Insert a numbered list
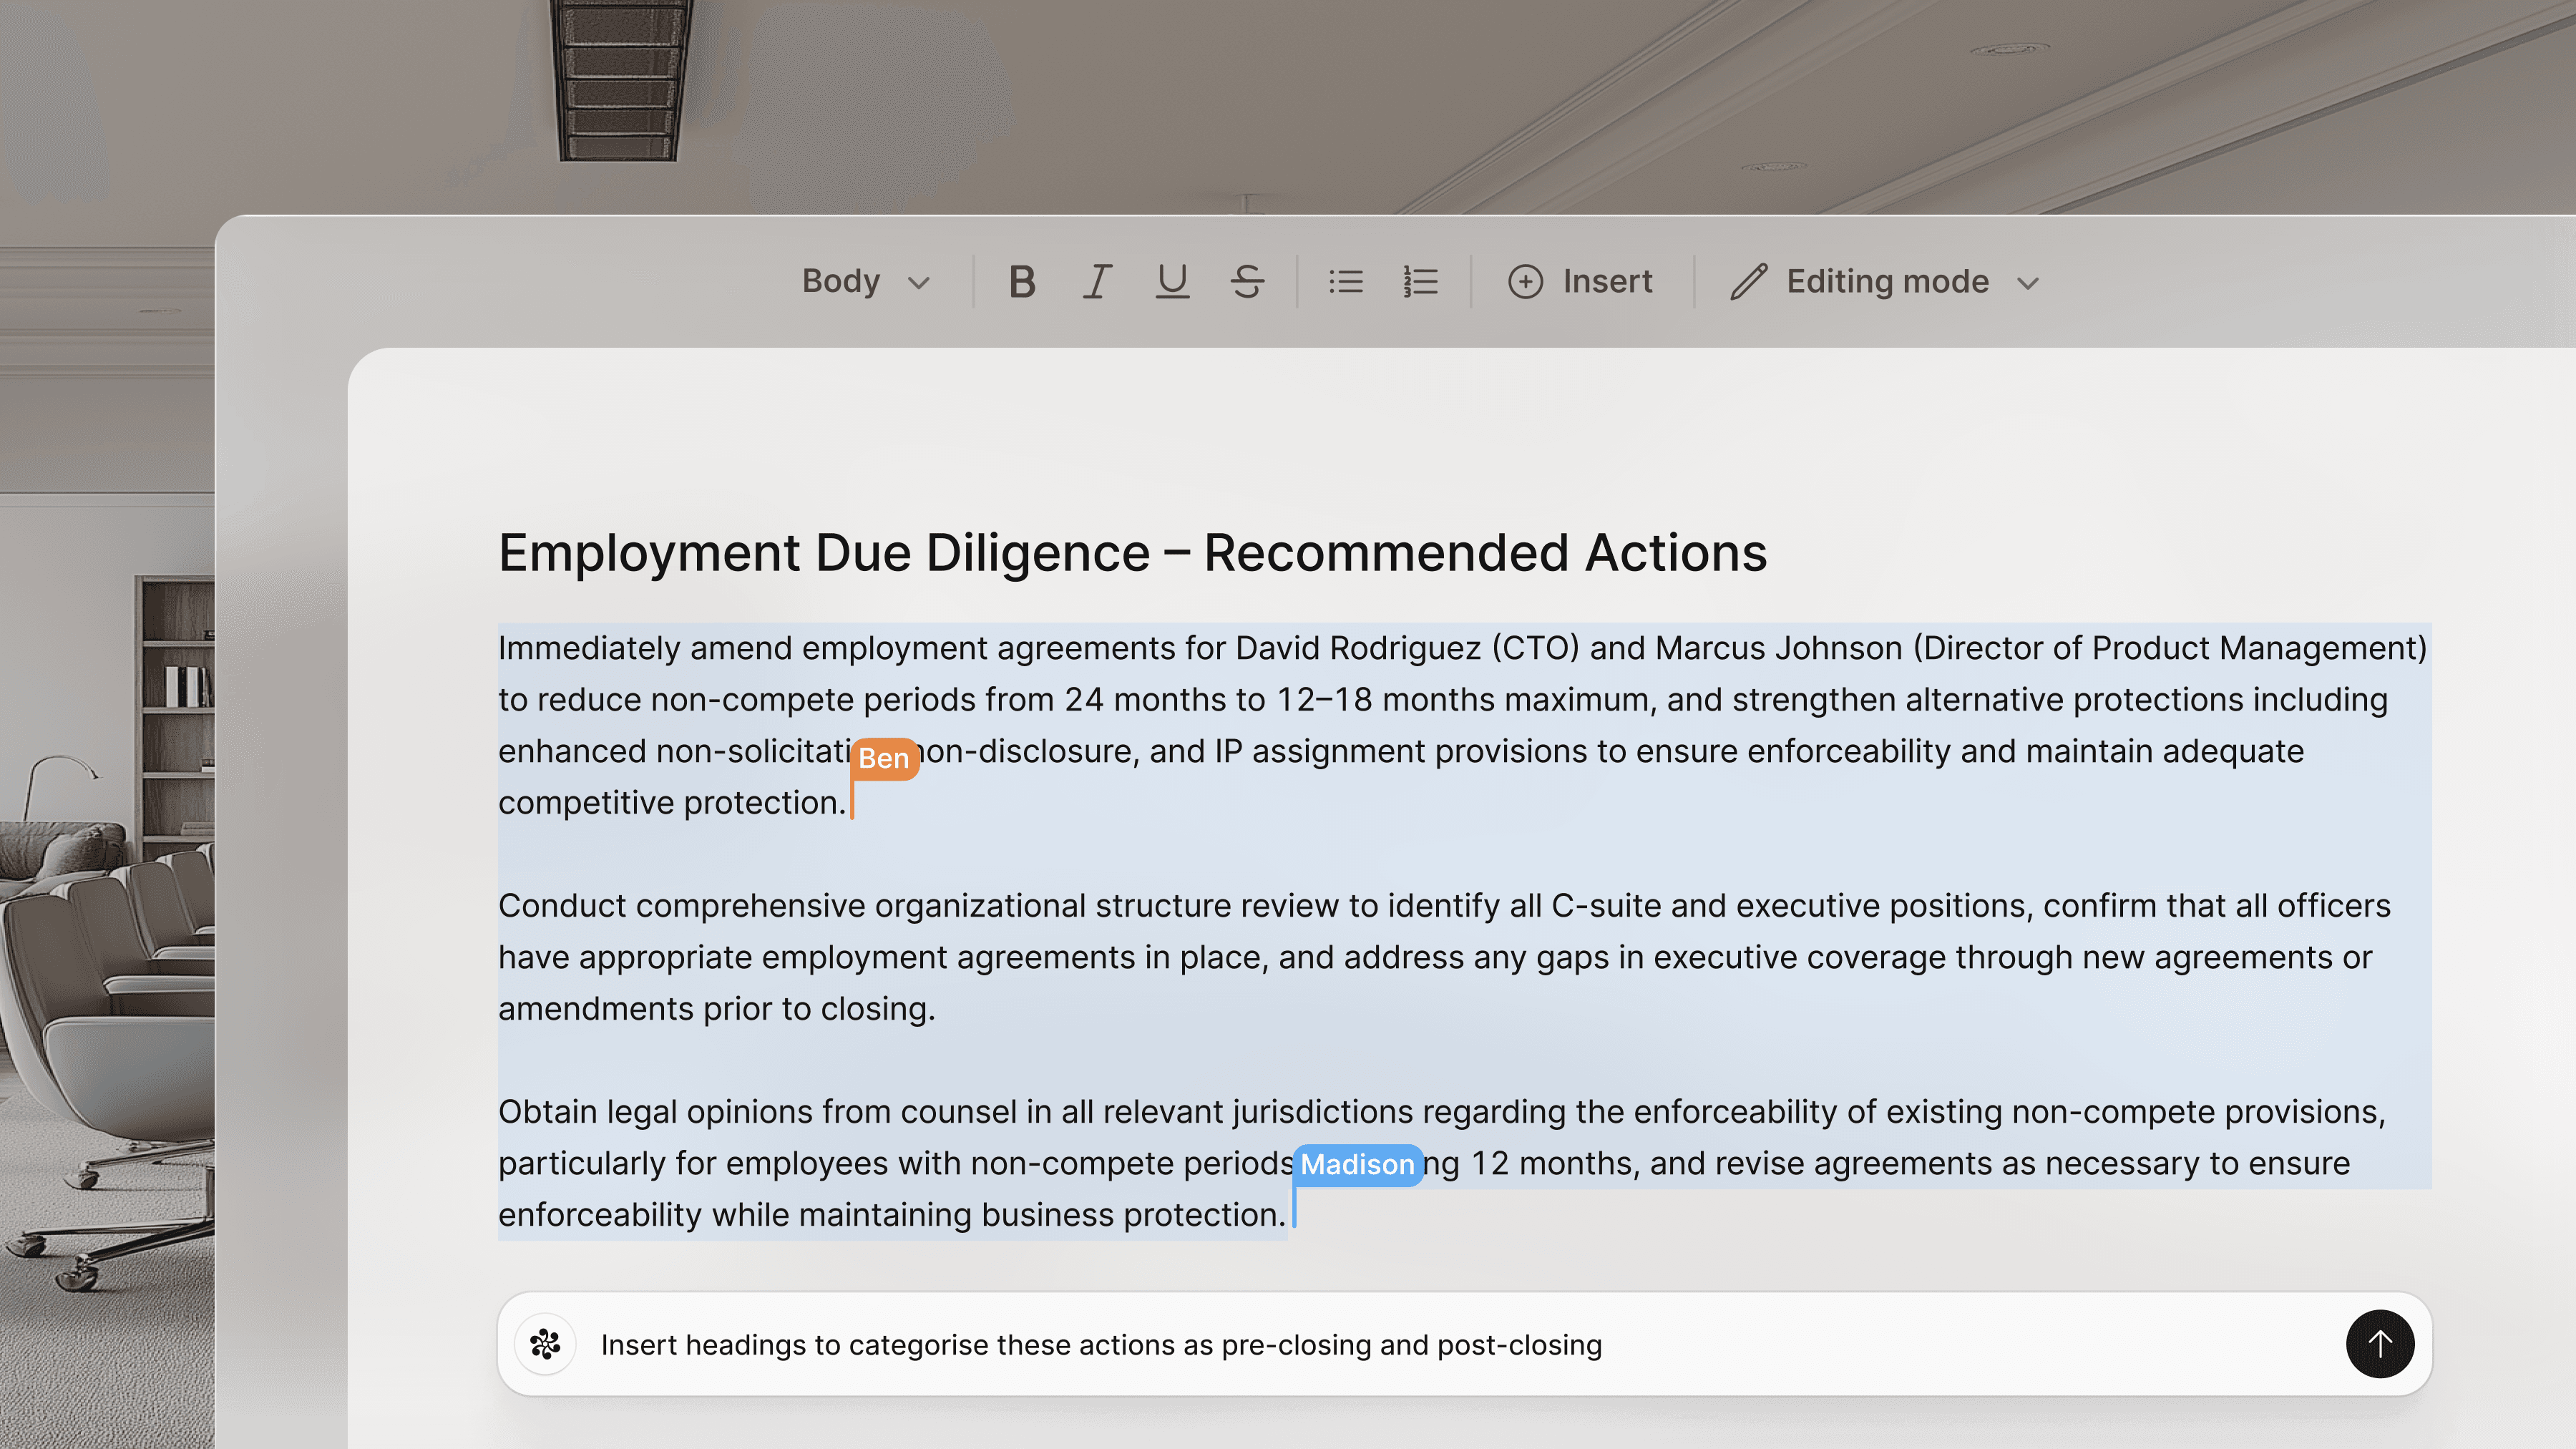The width and height of the screenshot is (2576, 1449). [x=1420, y=281]
